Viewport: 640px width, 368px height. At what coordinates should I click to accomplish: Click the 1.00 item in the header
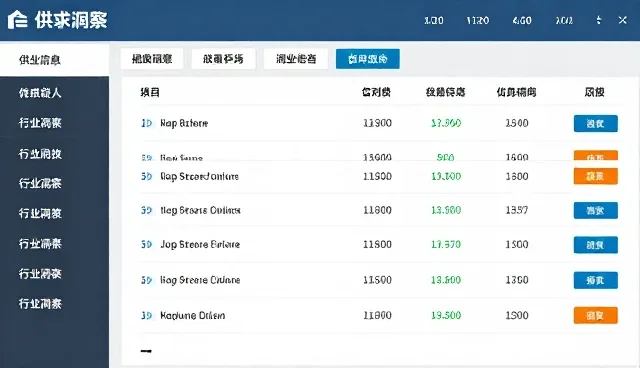(433, 20)
